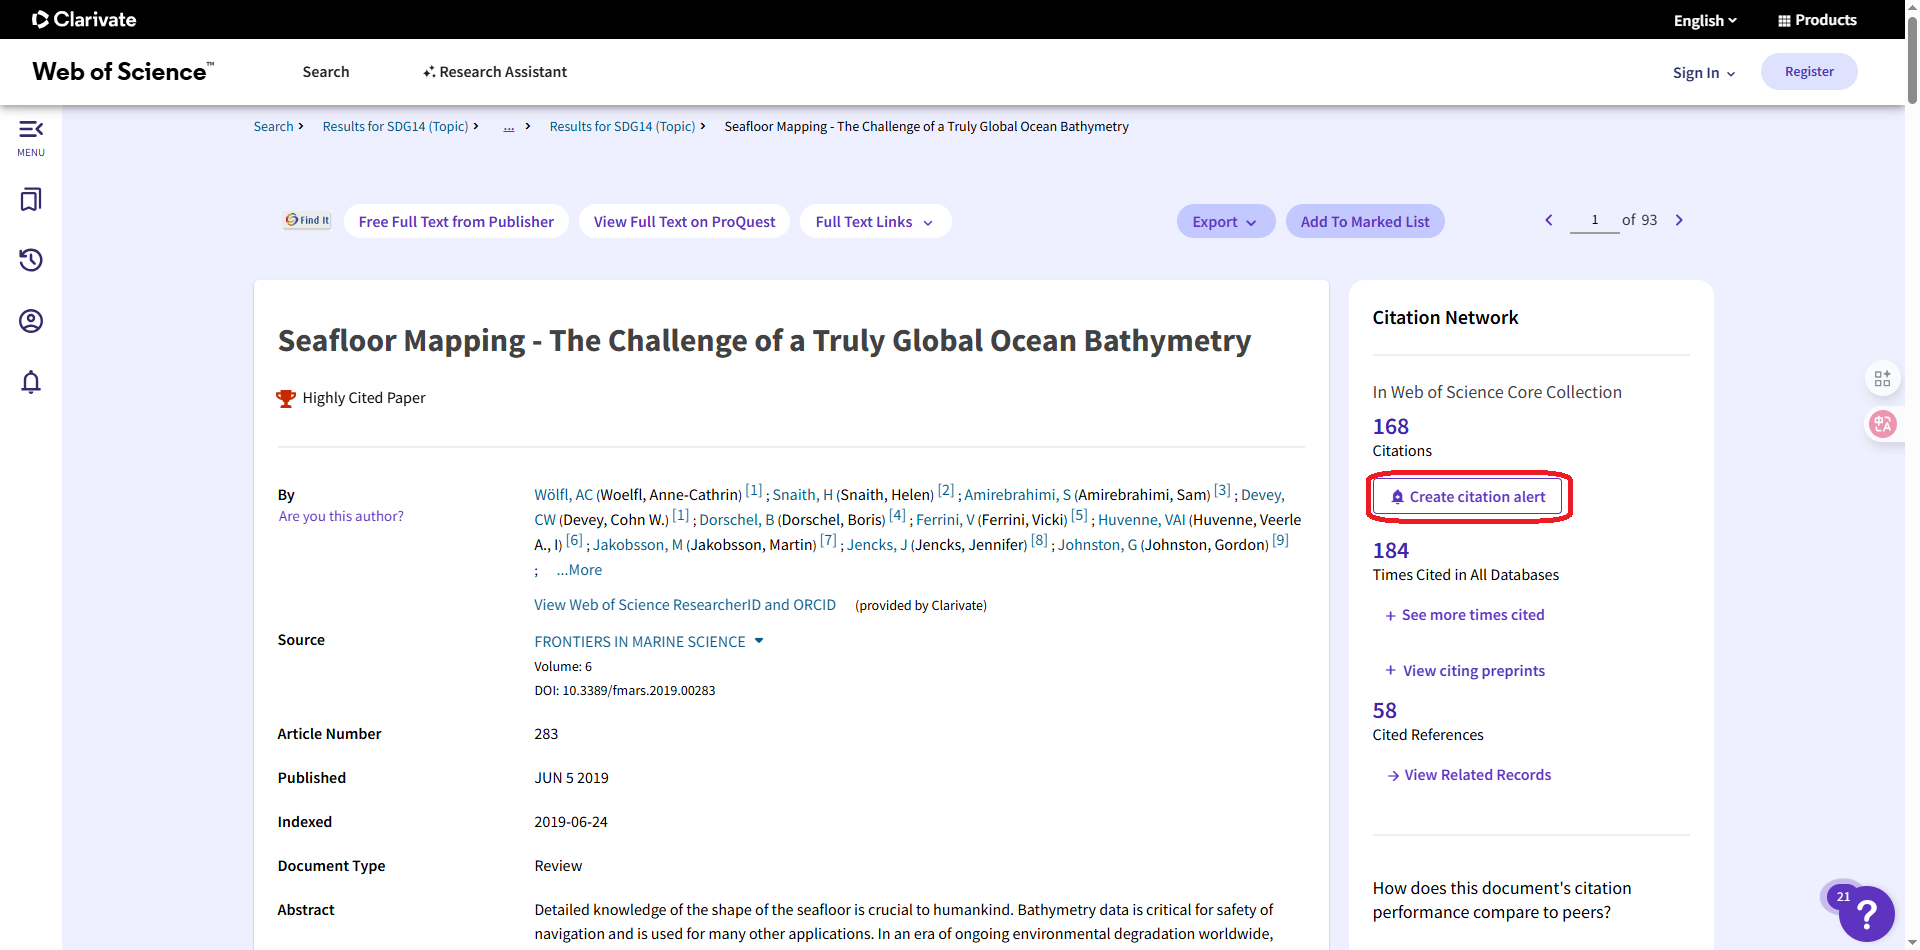Click the purple help question mark icon
1920x950 pixels.
coord(1866,914)
